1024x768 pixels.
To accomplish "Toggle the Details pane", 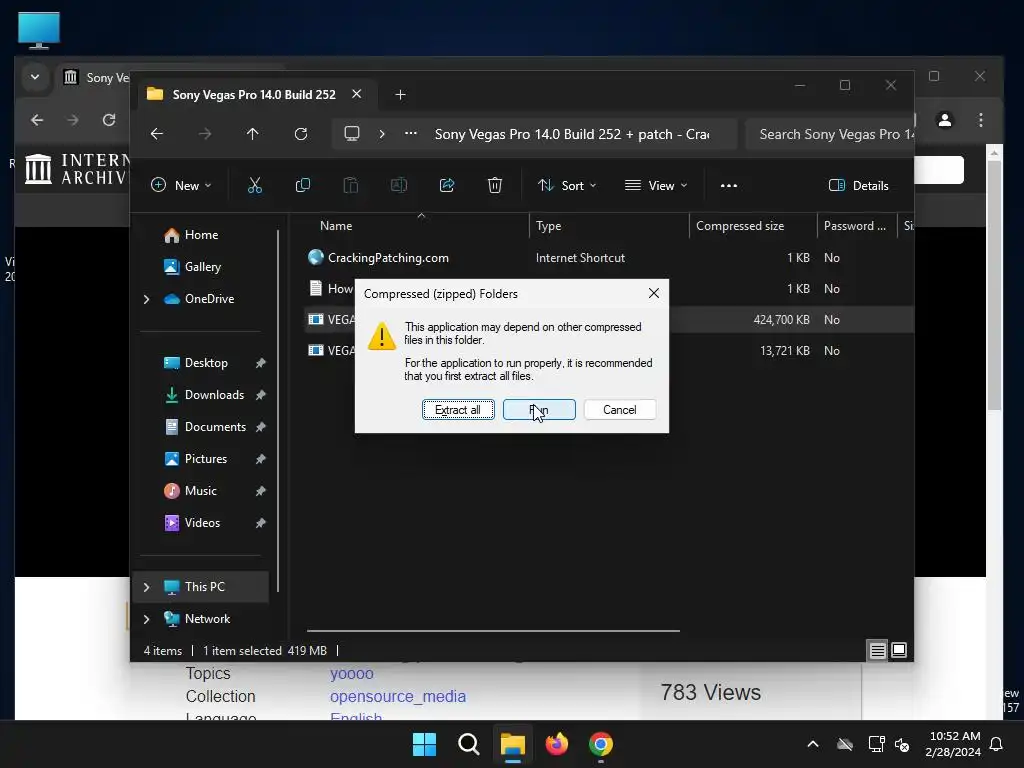I will coord(859,185).
